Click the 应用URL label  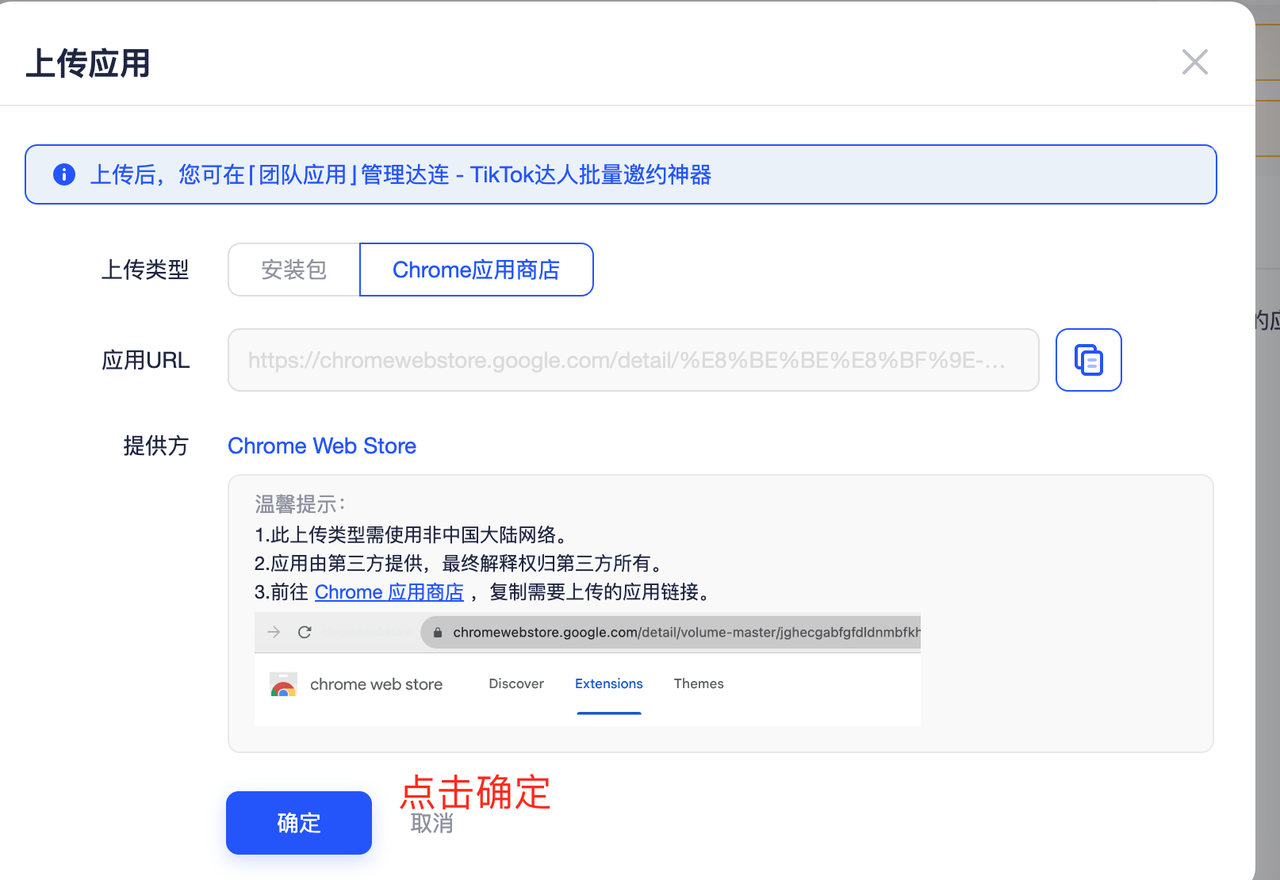(x=146, y=360)
